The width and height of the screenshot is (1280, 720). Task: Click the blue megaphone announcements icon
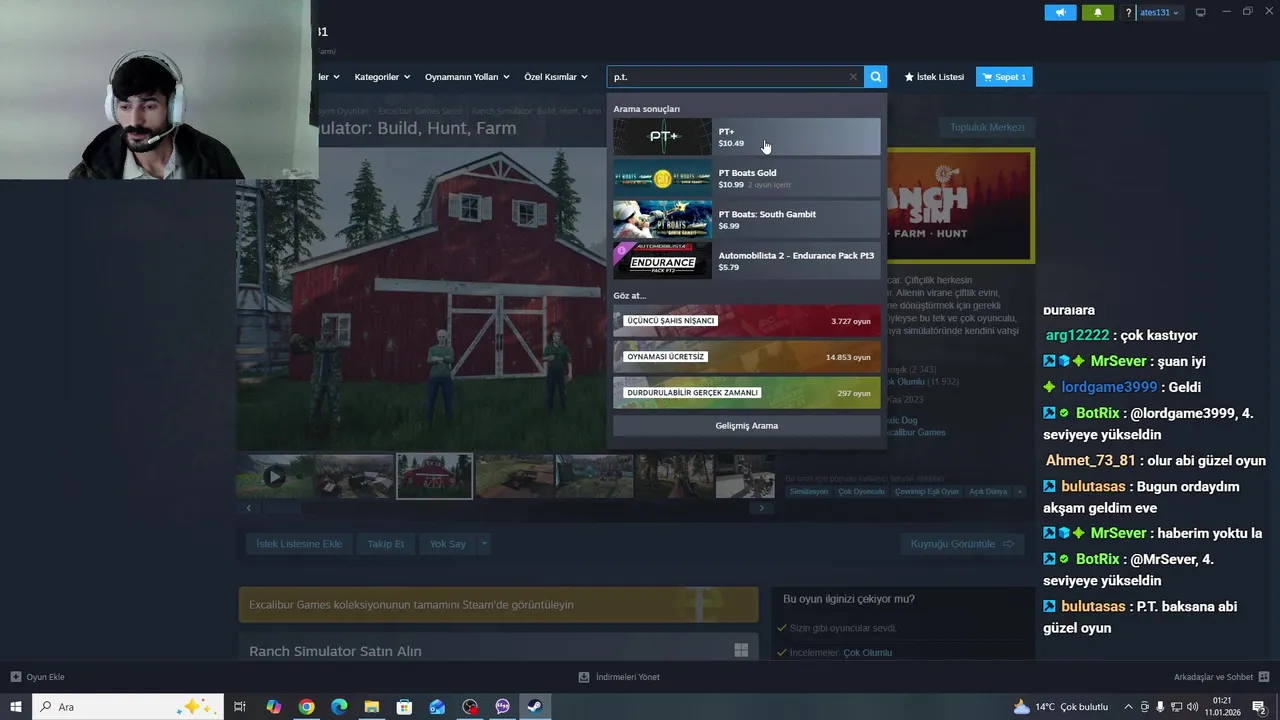(x=1060, y=13)
